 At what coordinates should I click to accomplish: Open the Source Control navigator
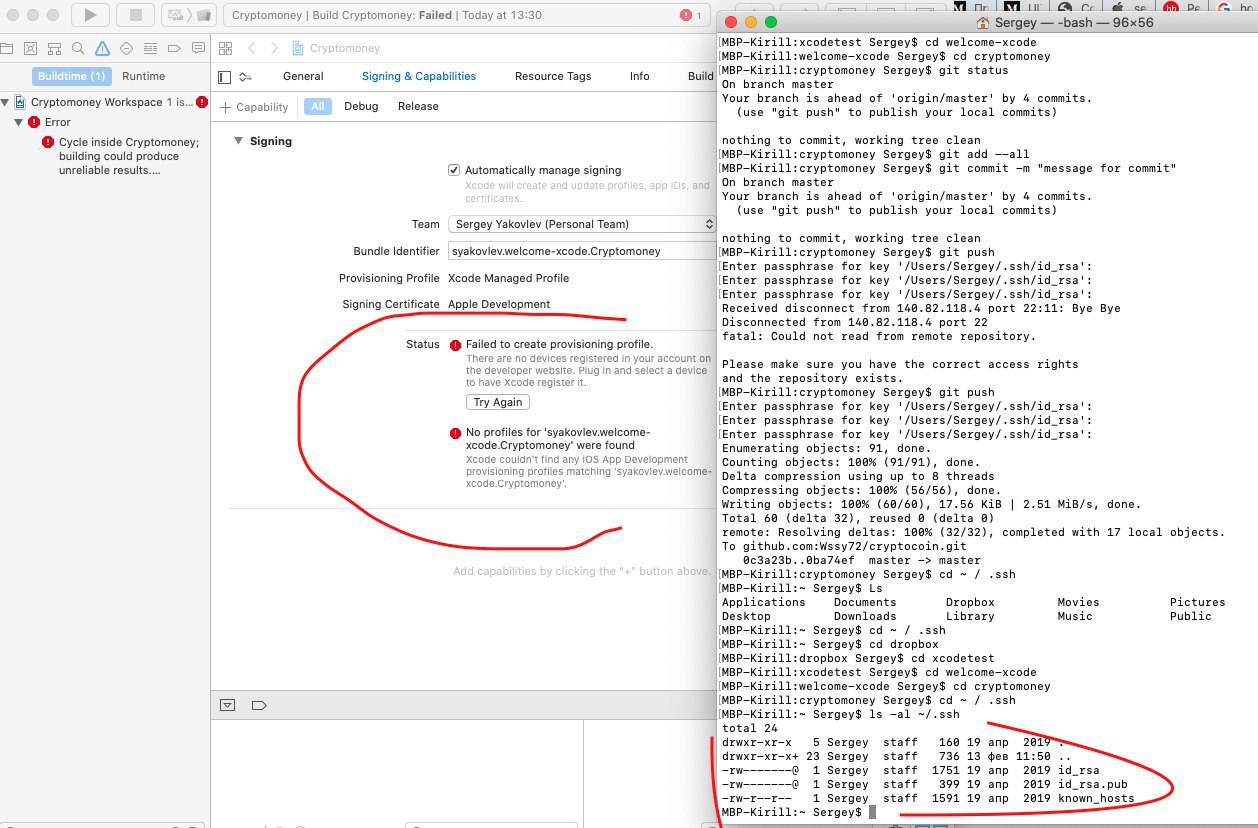30,48
